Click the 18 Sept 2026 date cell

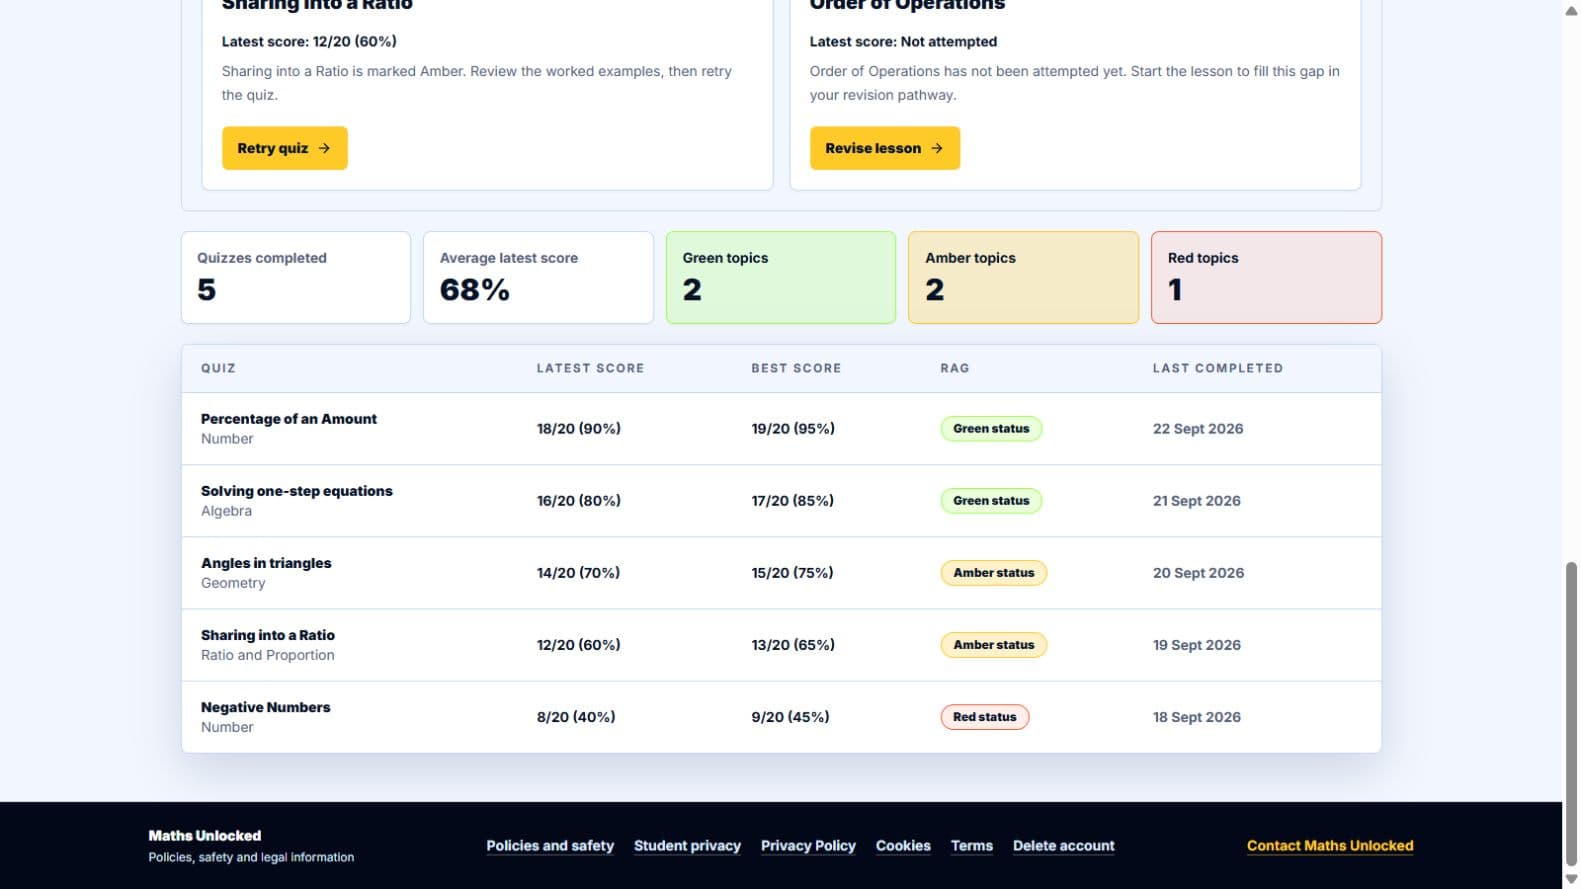(x=1197, y=717)
